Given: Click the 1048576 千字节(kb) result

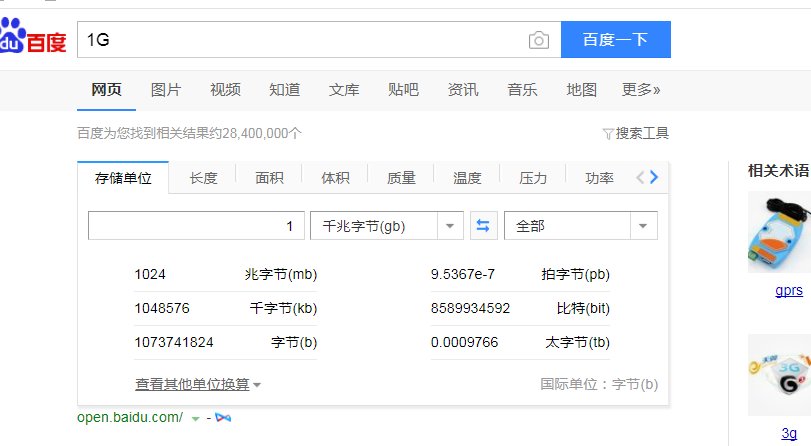Looking at the screenshot, I should coord(226,308).
